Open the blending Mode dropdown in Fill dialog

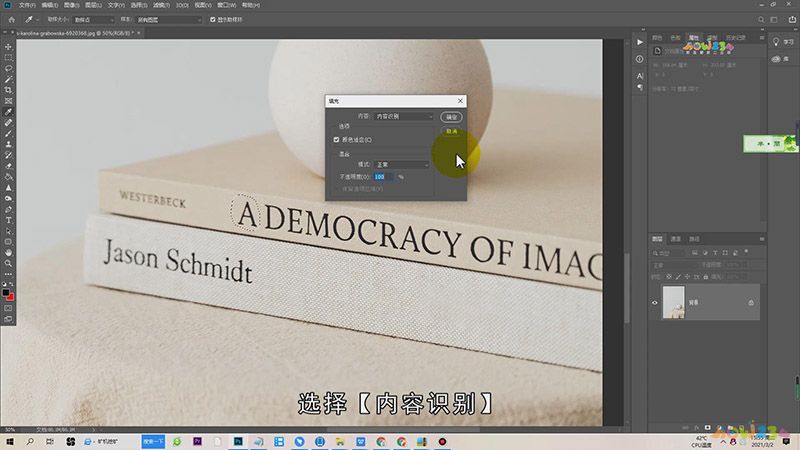(402, 164)
